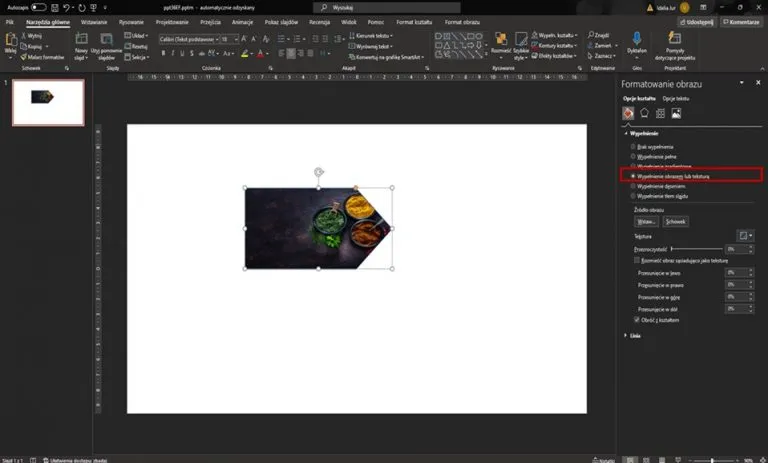Viewport: 768px width, 463px height.
Task: Open the Picture icon tab in format pane
Action: [x=676, y=114]
